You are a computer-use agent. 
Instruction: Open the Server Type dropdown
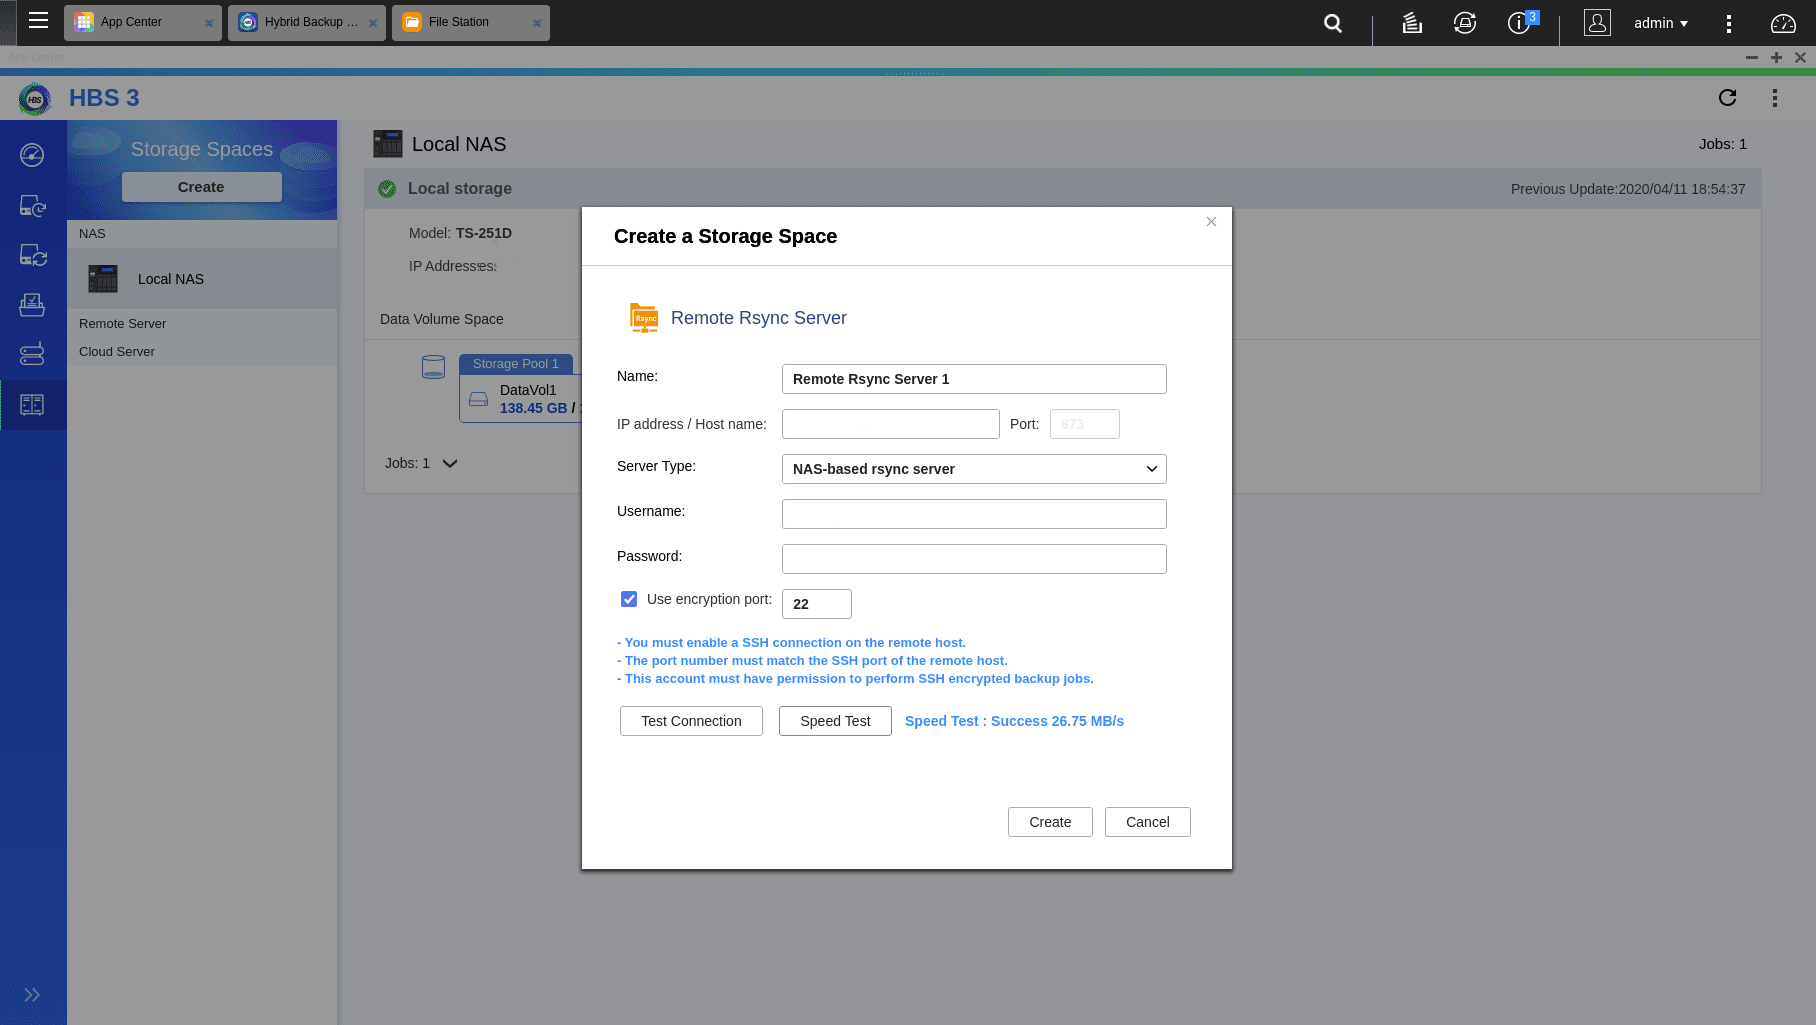click(974, 469)
